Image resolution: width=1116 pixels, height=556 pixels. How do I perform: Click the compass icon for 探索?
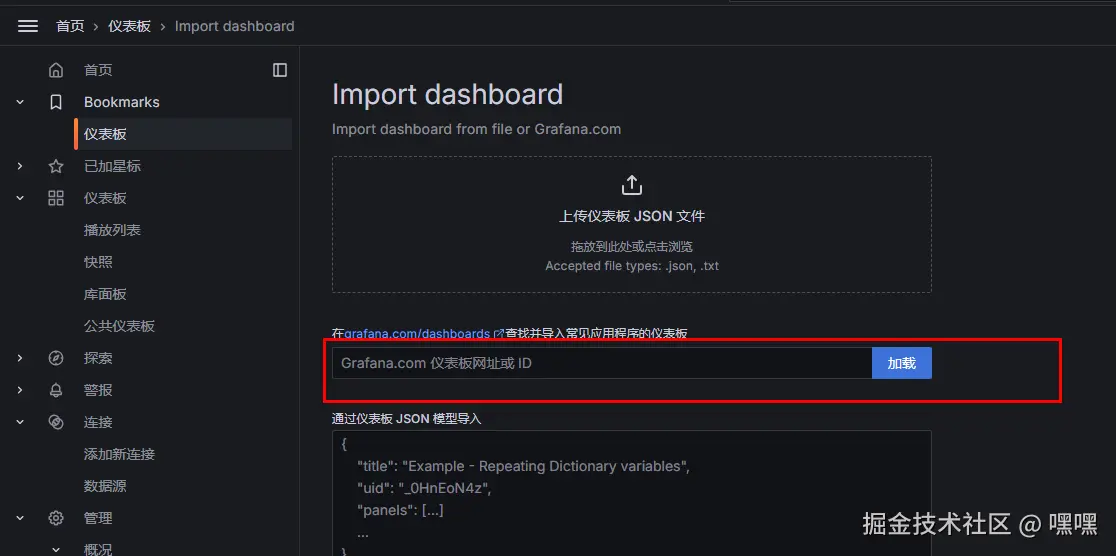pos(56,358)
